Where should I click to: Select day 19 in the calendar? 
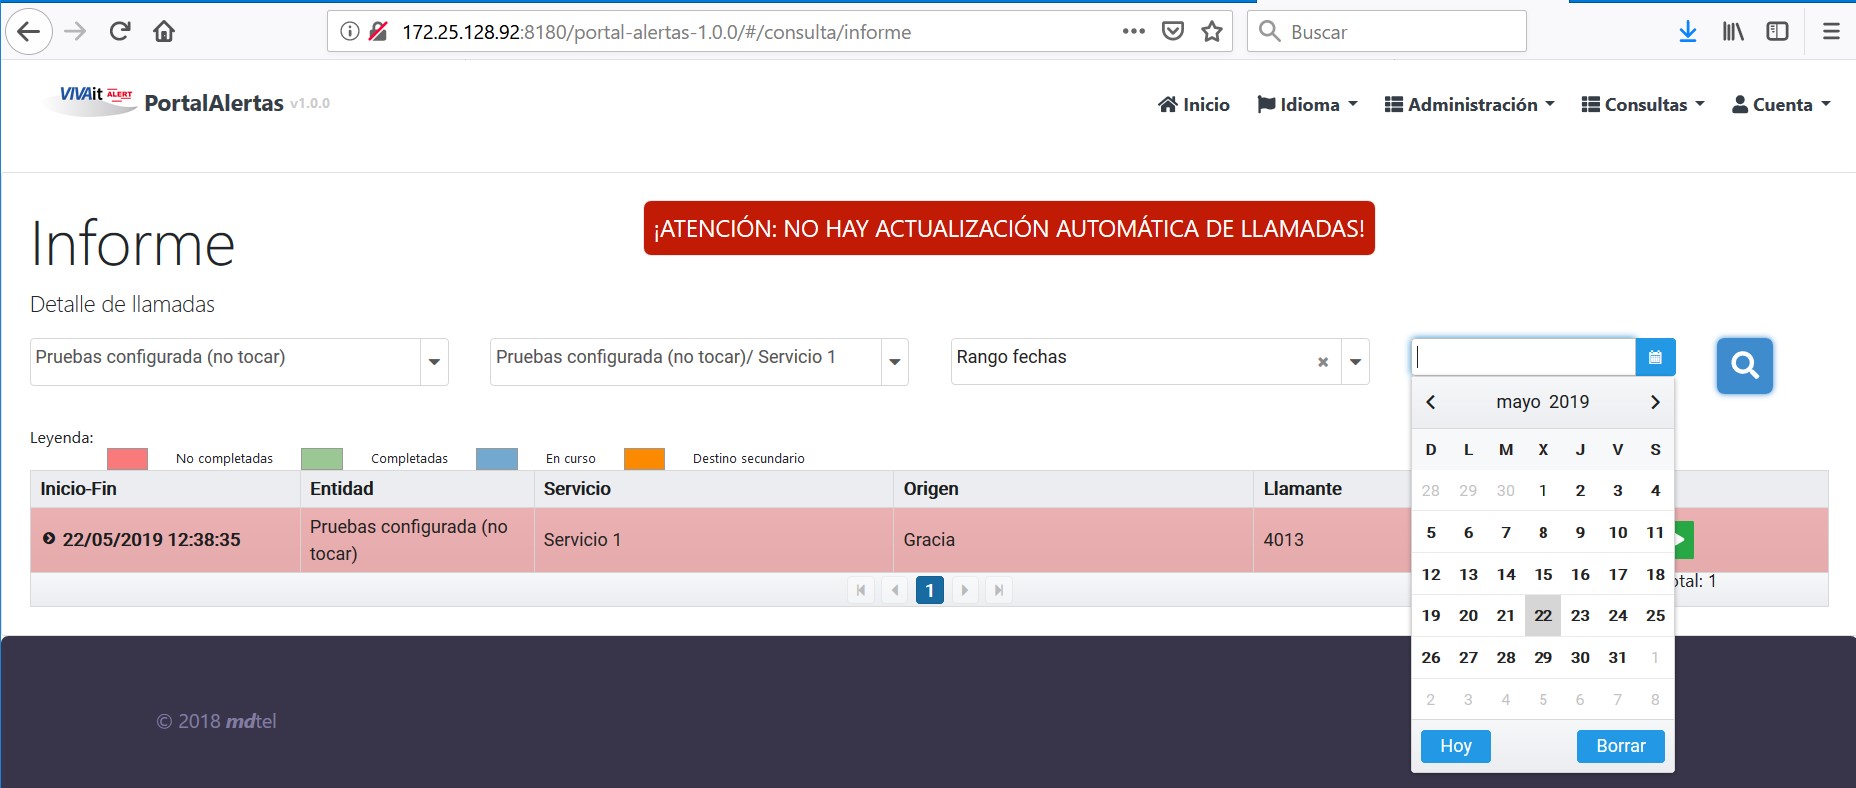[1431, 616]
